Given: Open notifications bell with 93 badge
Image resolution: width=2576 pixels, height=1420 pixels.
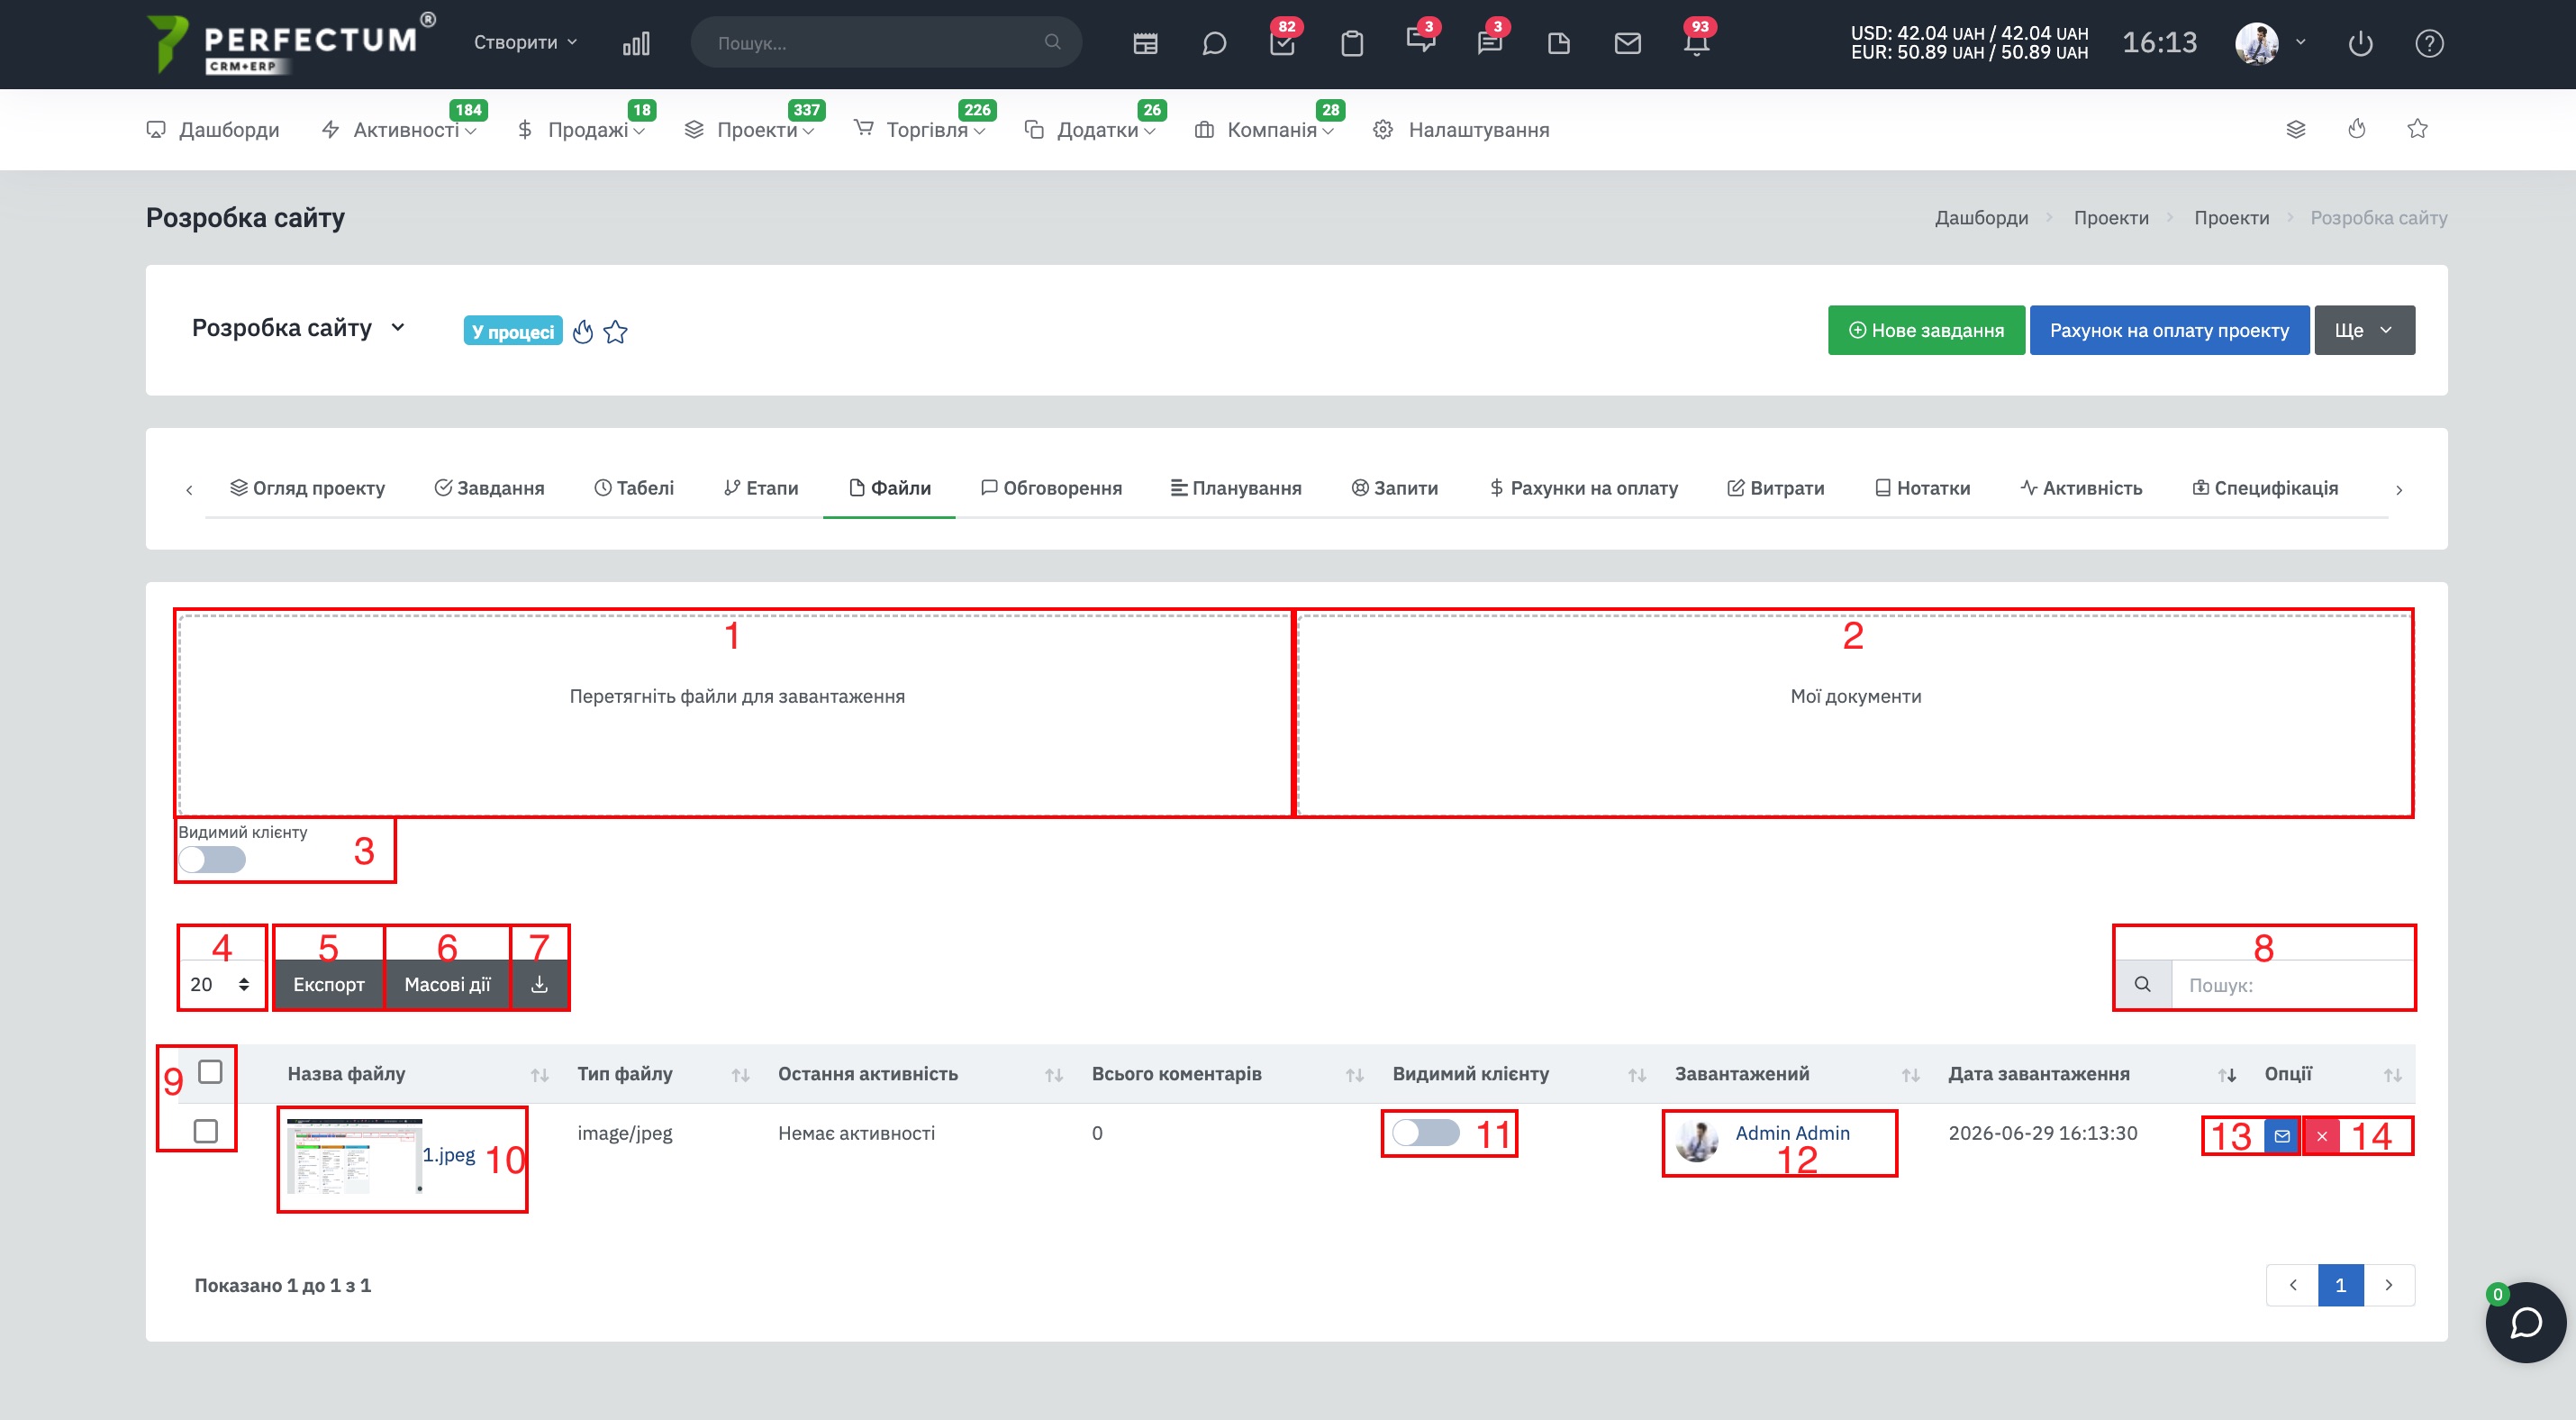Looking at the screenshot, I should (x=1696, y=43).
